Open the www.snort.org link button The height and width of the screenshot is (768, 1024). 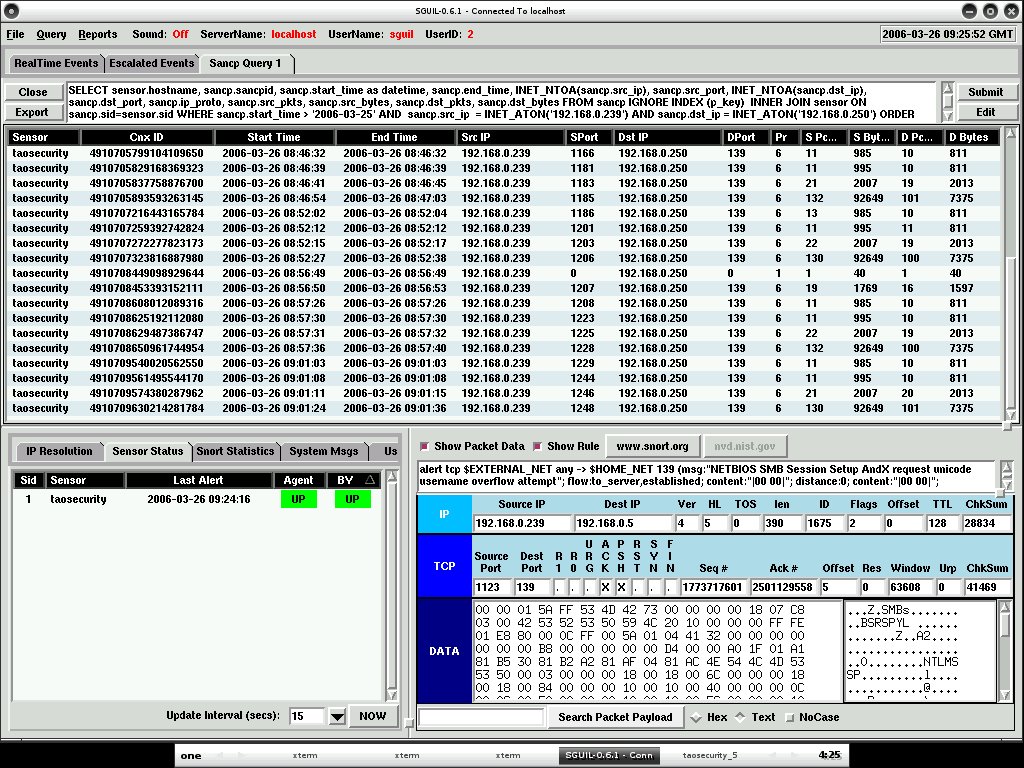tap(652, 446)
